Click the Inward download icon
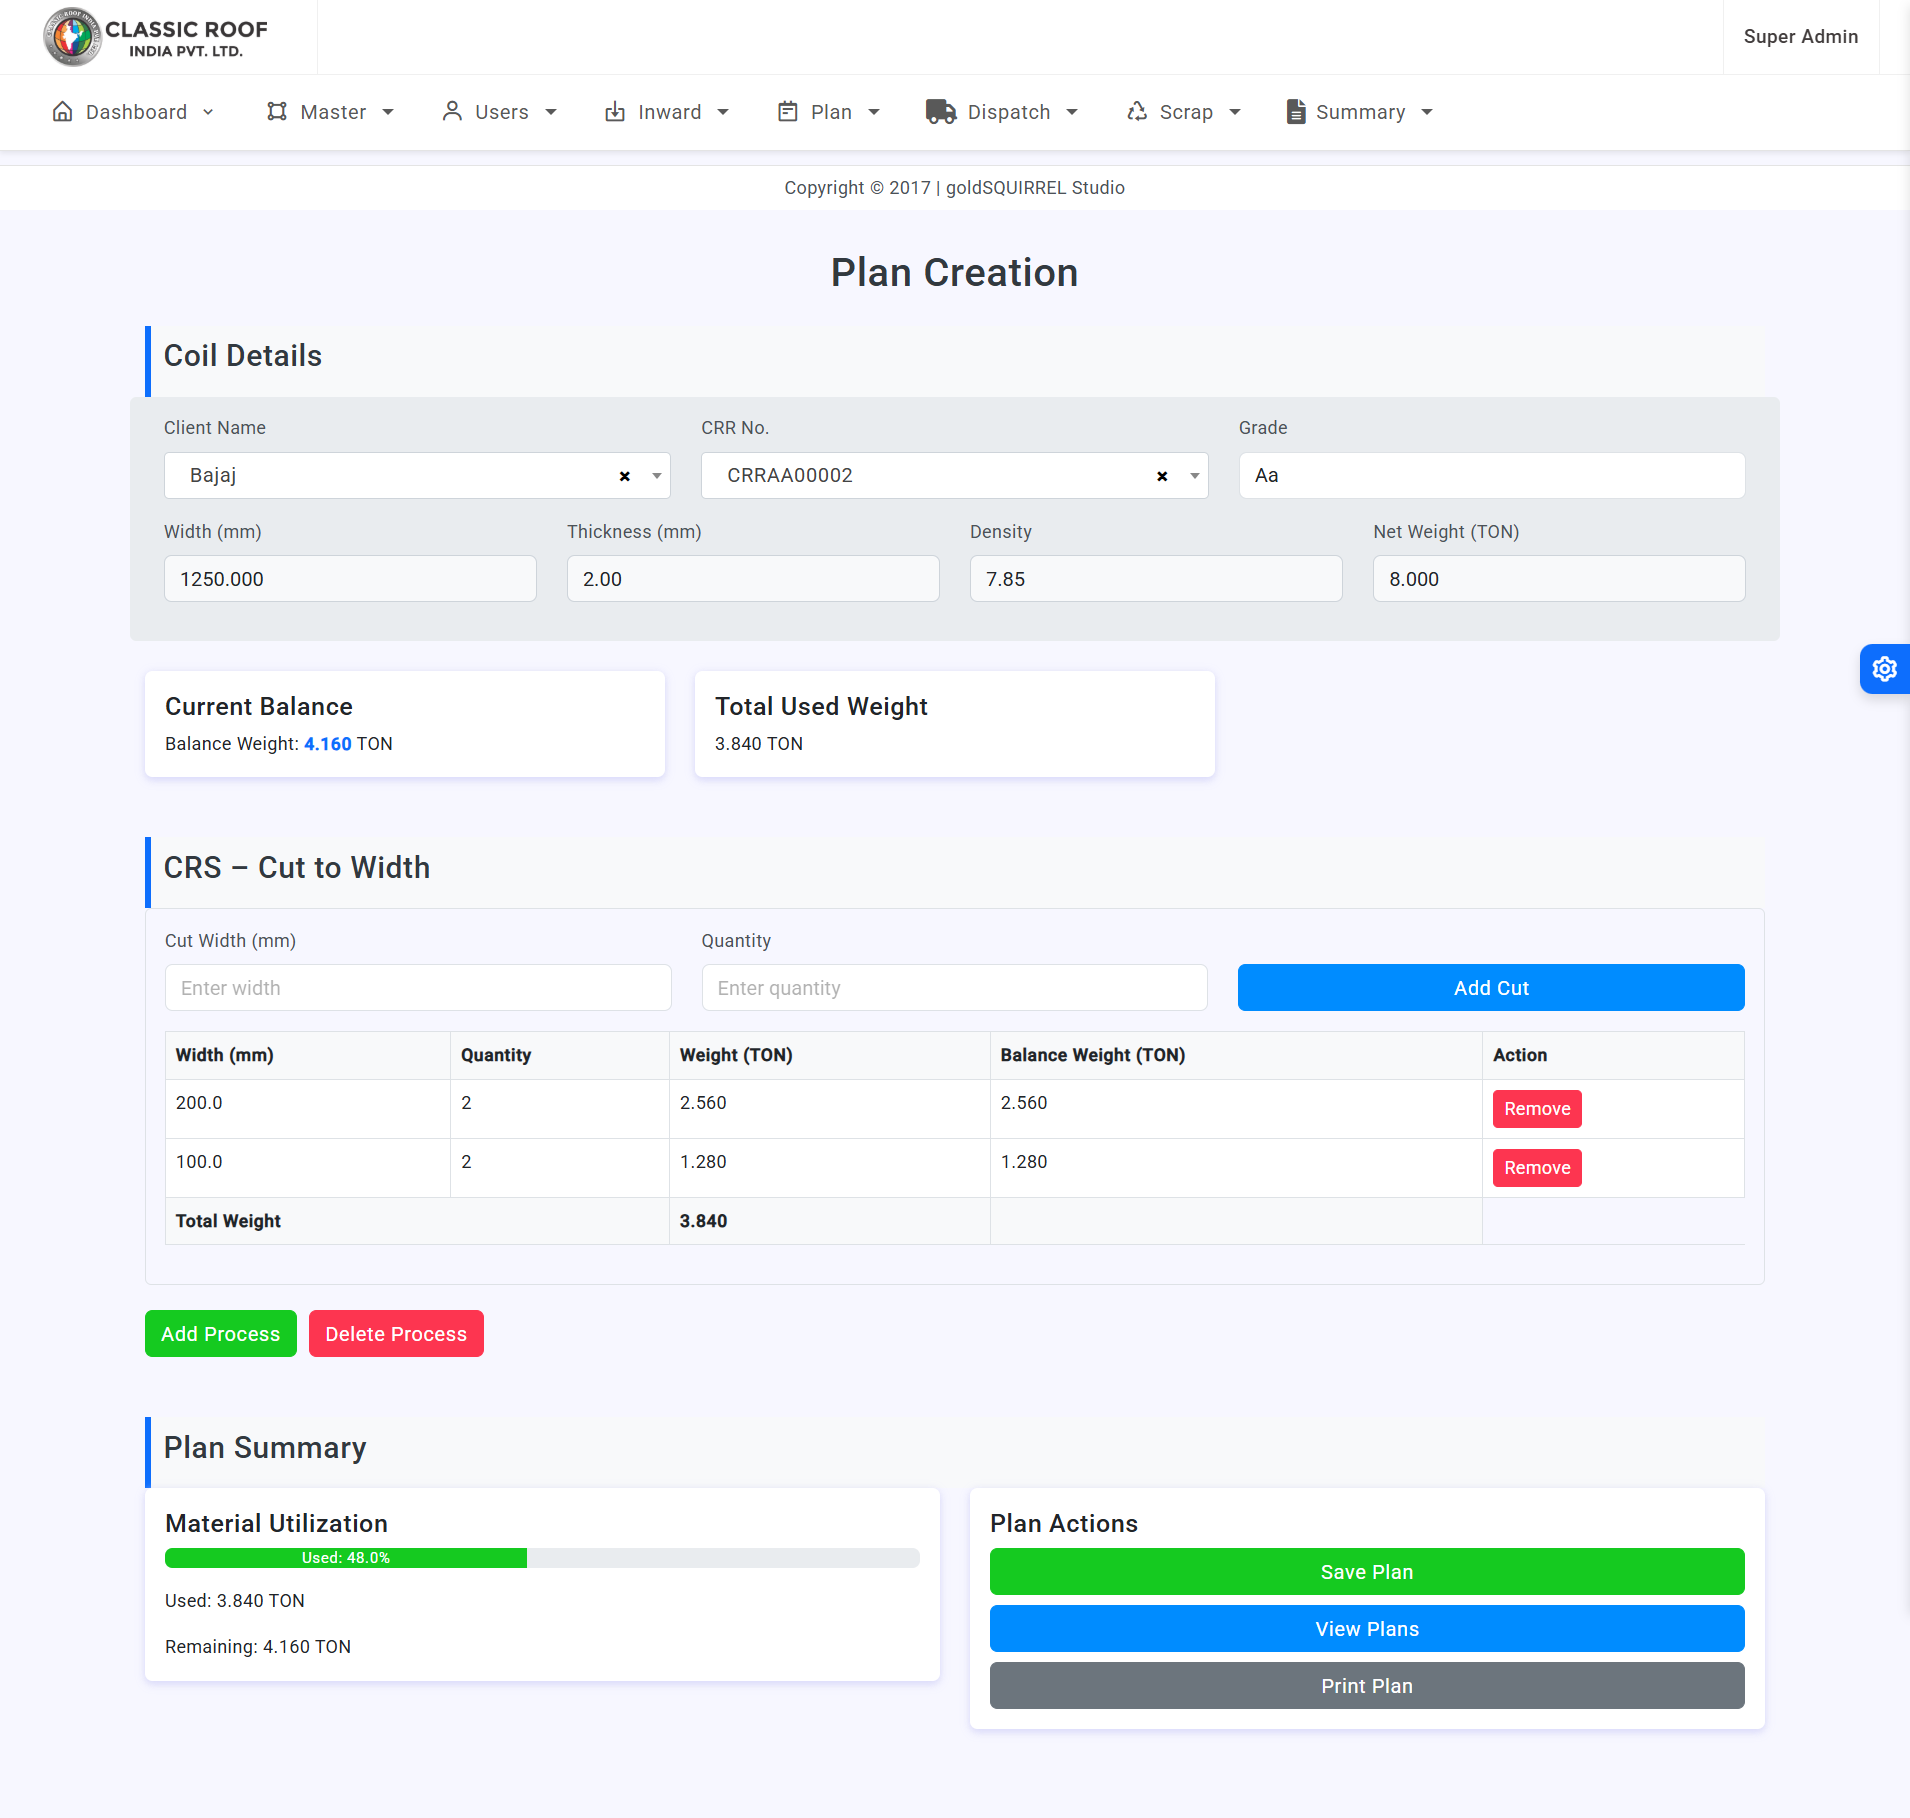Image resolution: width=1910 pixels, height=1818 pixels. (x=615, y=112)
